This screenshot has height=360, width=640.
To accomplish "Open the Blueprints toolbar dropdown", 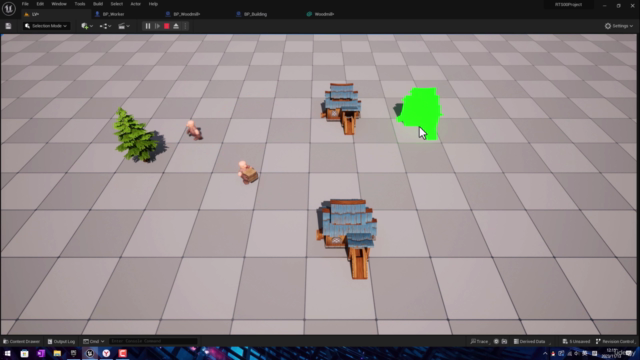I will 105,26.
